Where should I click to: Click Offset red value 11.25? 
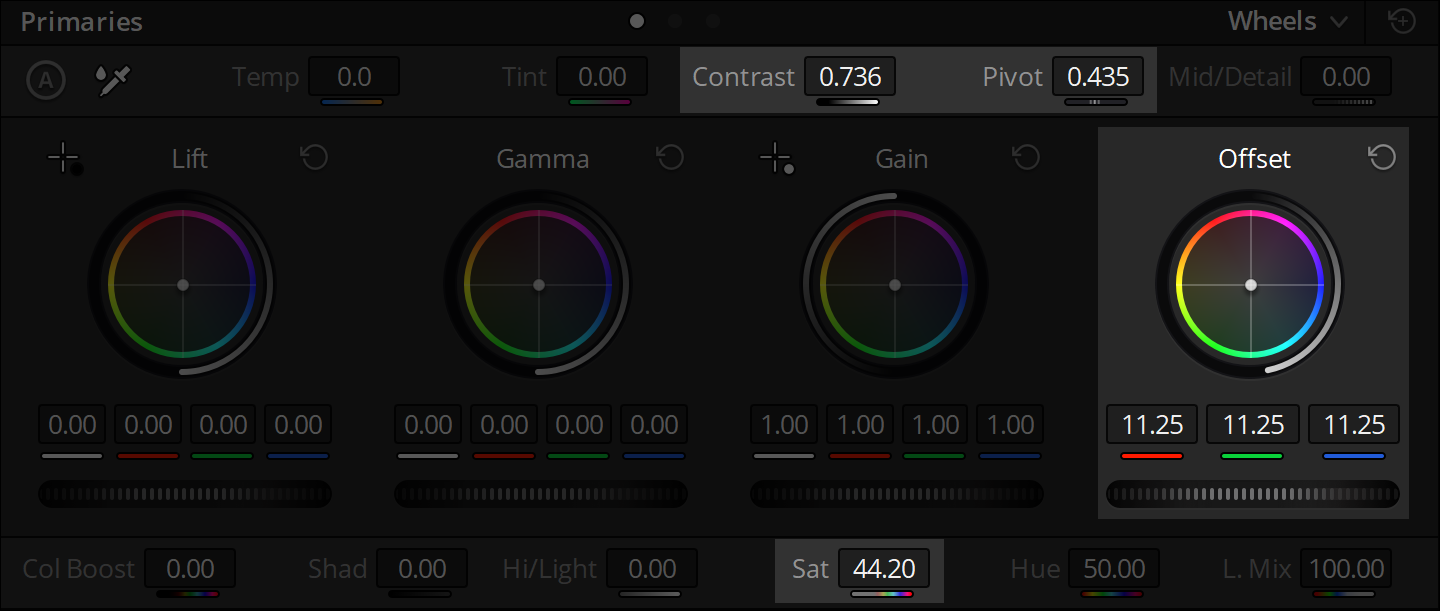tap(1152, 425)
